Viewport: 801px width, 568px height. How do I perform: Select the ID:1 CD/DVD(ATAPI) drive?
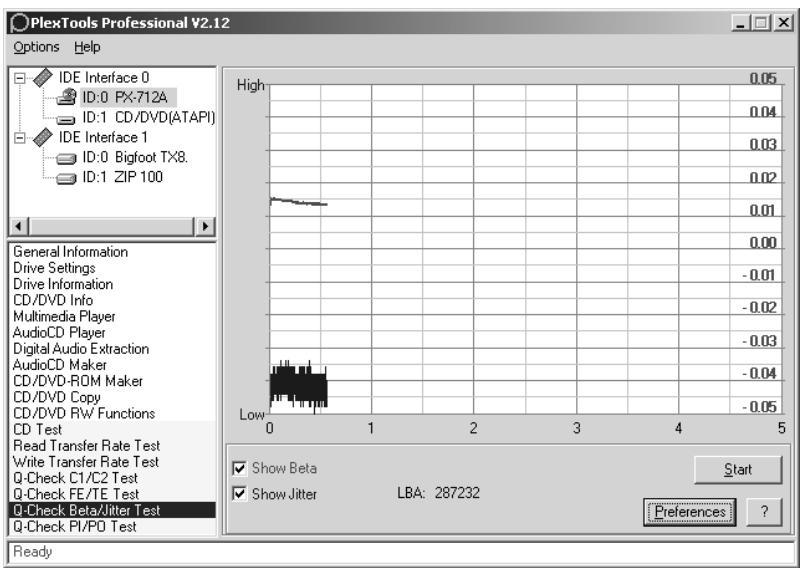149,117
